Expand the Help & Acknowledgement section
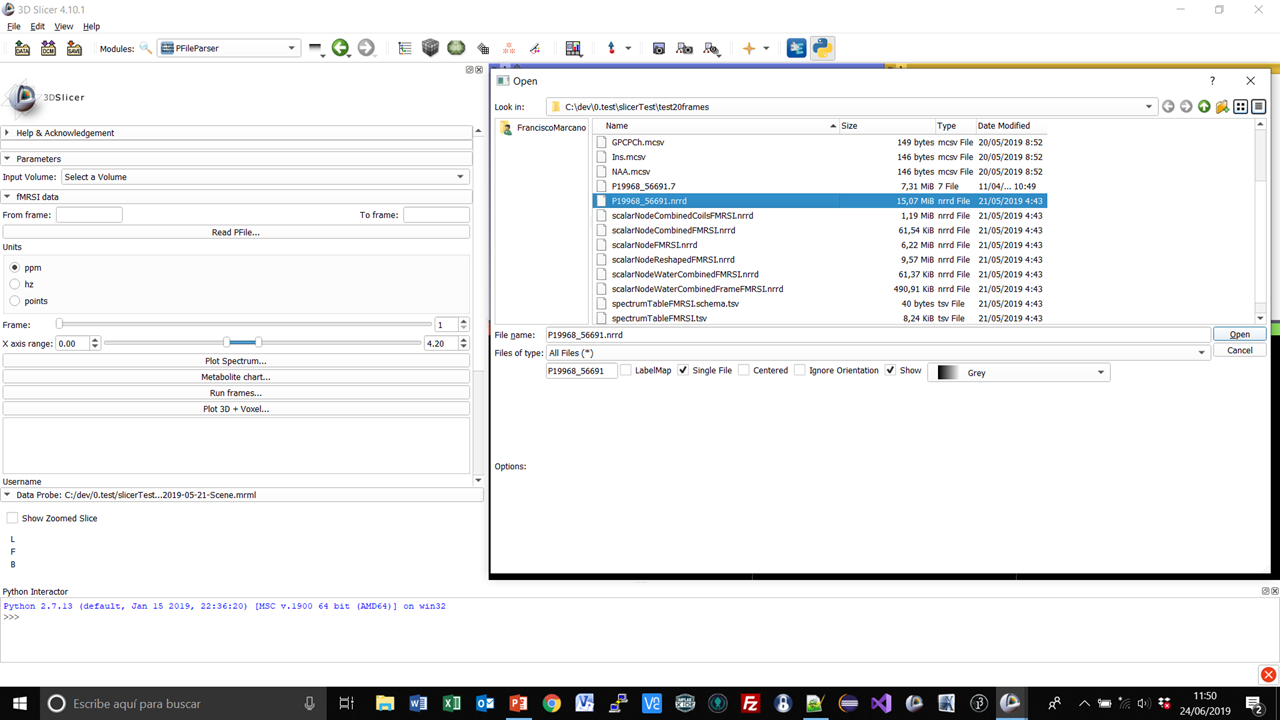 coord(65,133)
